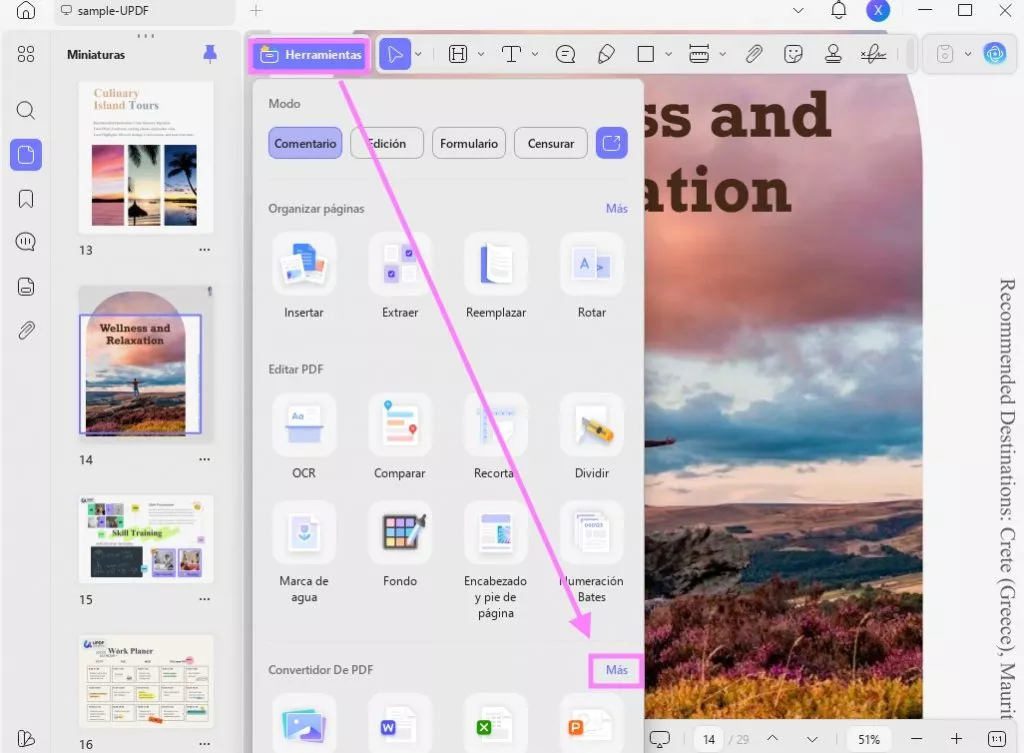
Task: Open the OCR tool
Action: click(x=304, y=426)
